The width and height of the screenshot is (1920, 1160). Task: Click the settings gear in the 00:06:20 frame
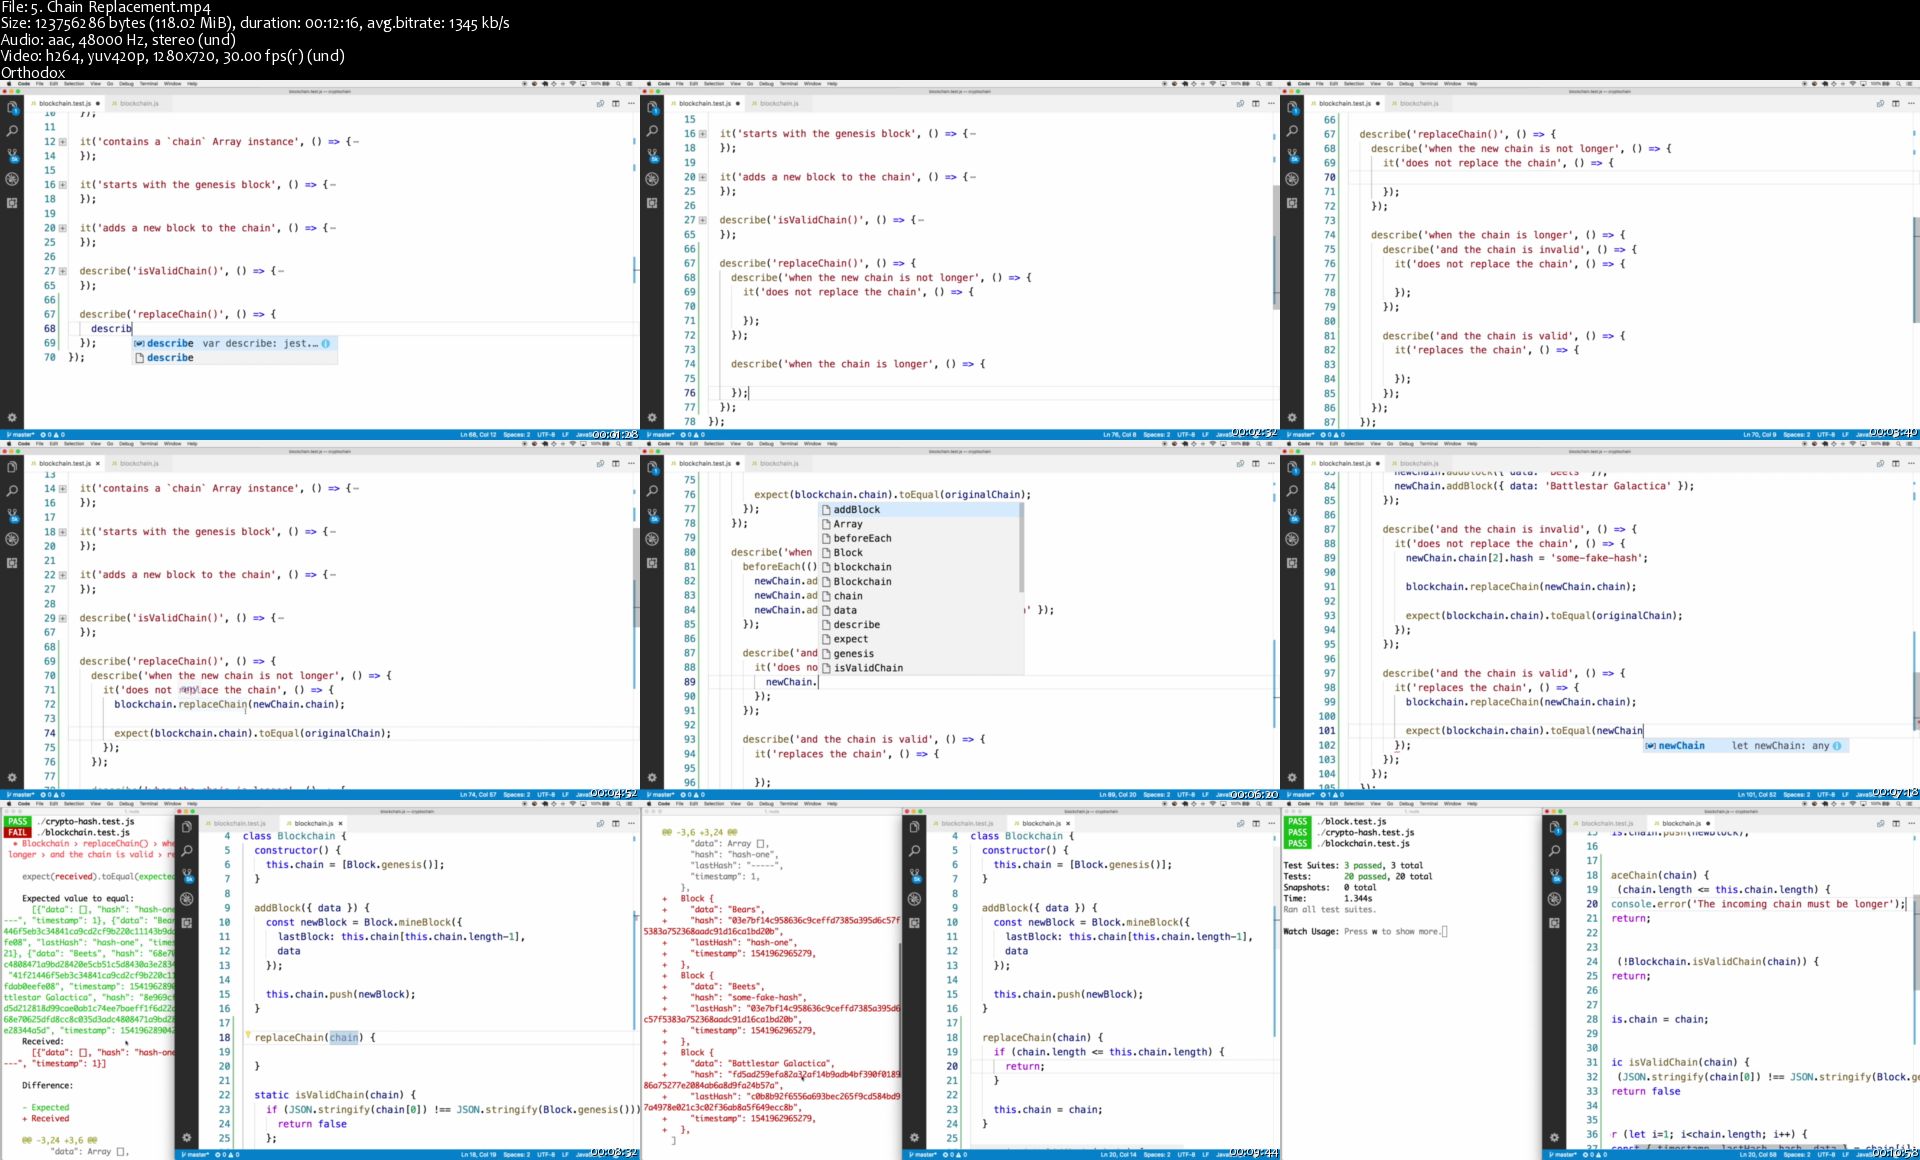pos(652,777)
